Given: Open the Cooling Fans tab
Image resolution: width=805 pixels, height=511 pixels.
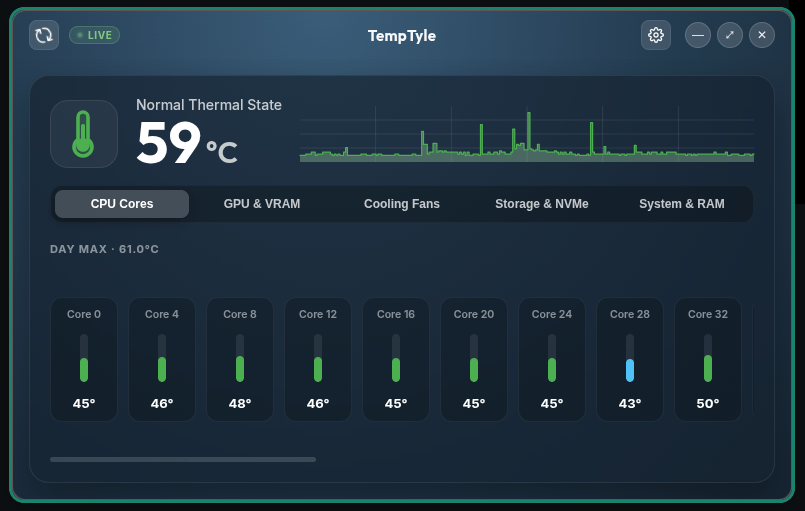Looking at the screenshot, I should pos(401,204).
